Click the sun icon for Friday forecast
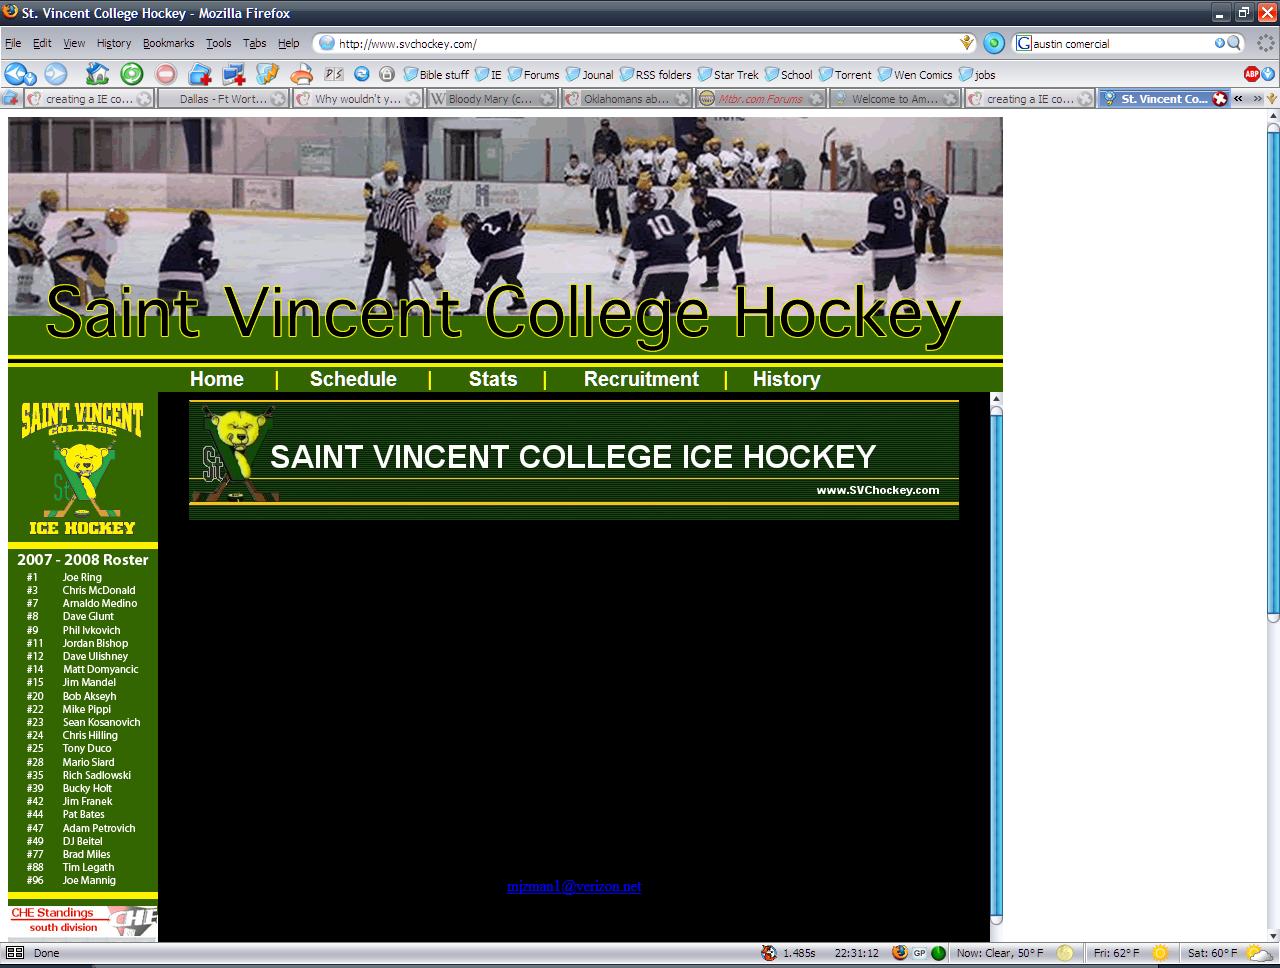Screen dimensions: 1280x968 click(1160, 953)
